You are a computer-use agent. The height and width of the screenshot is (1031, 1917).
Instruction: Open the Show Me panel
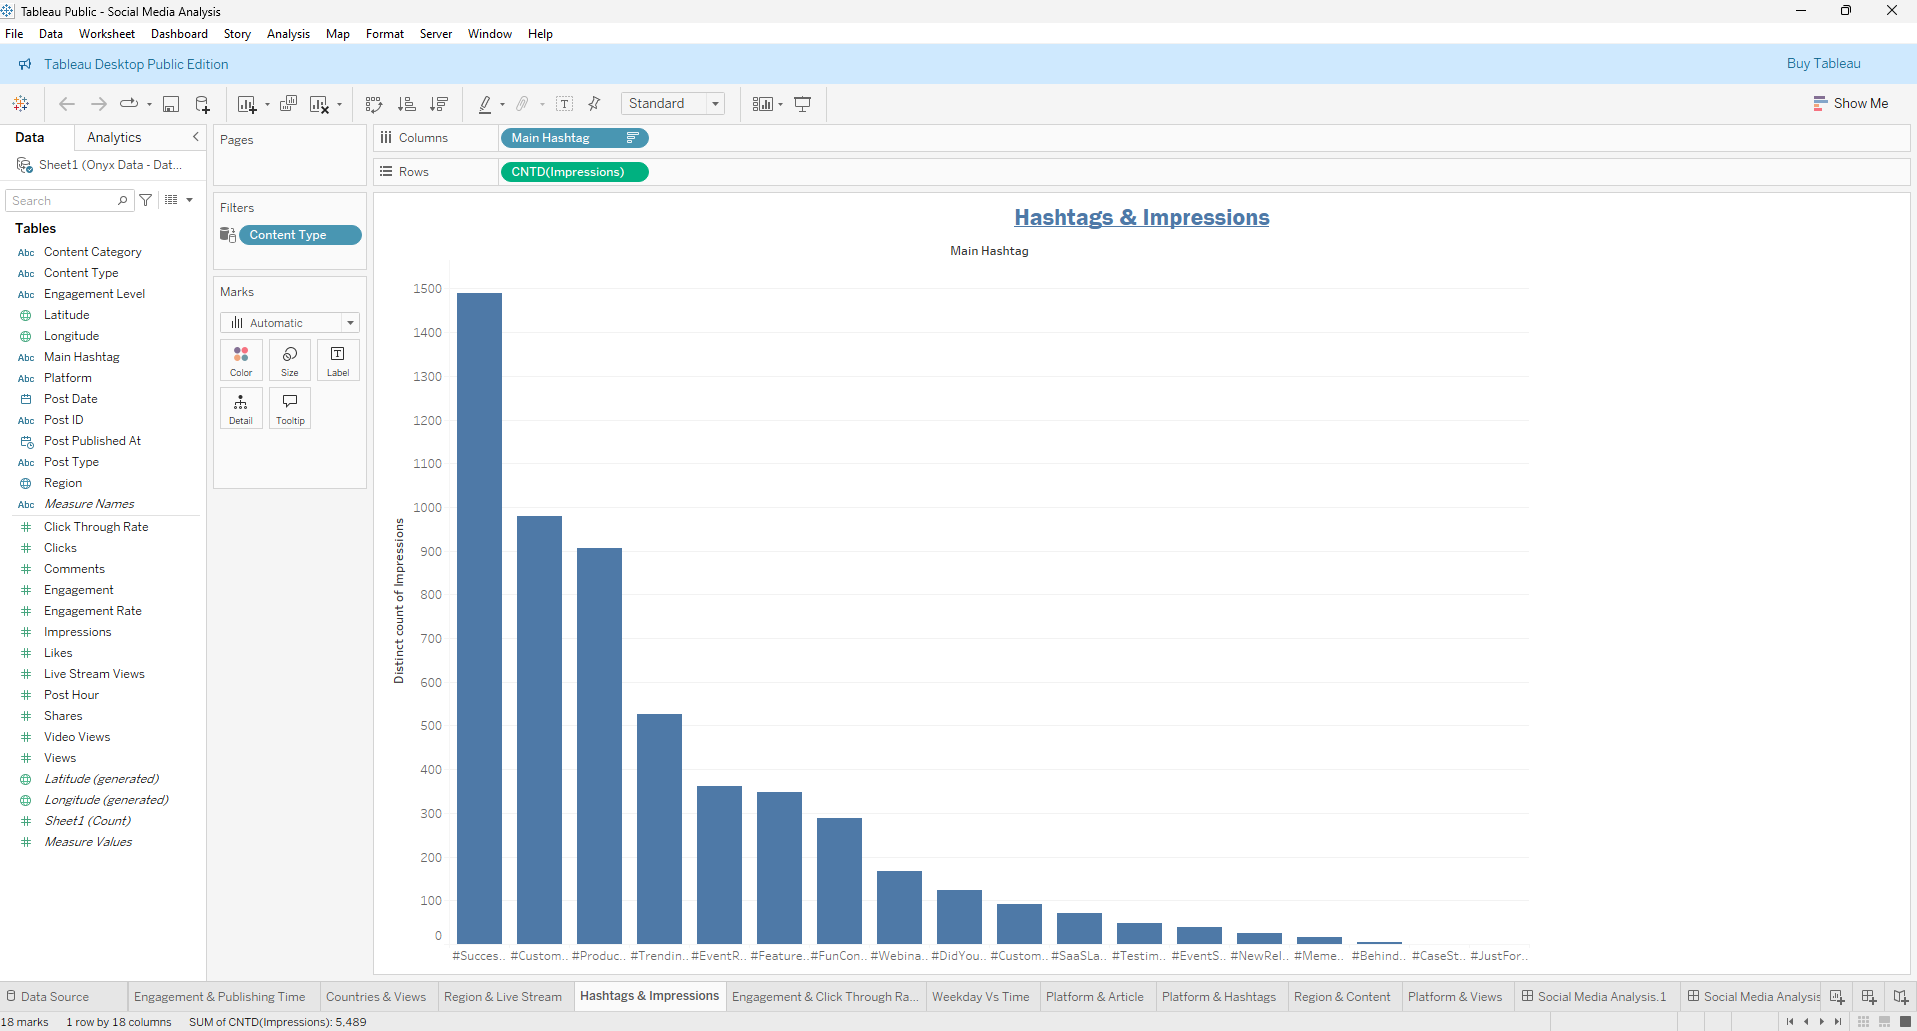point(1851,103)
